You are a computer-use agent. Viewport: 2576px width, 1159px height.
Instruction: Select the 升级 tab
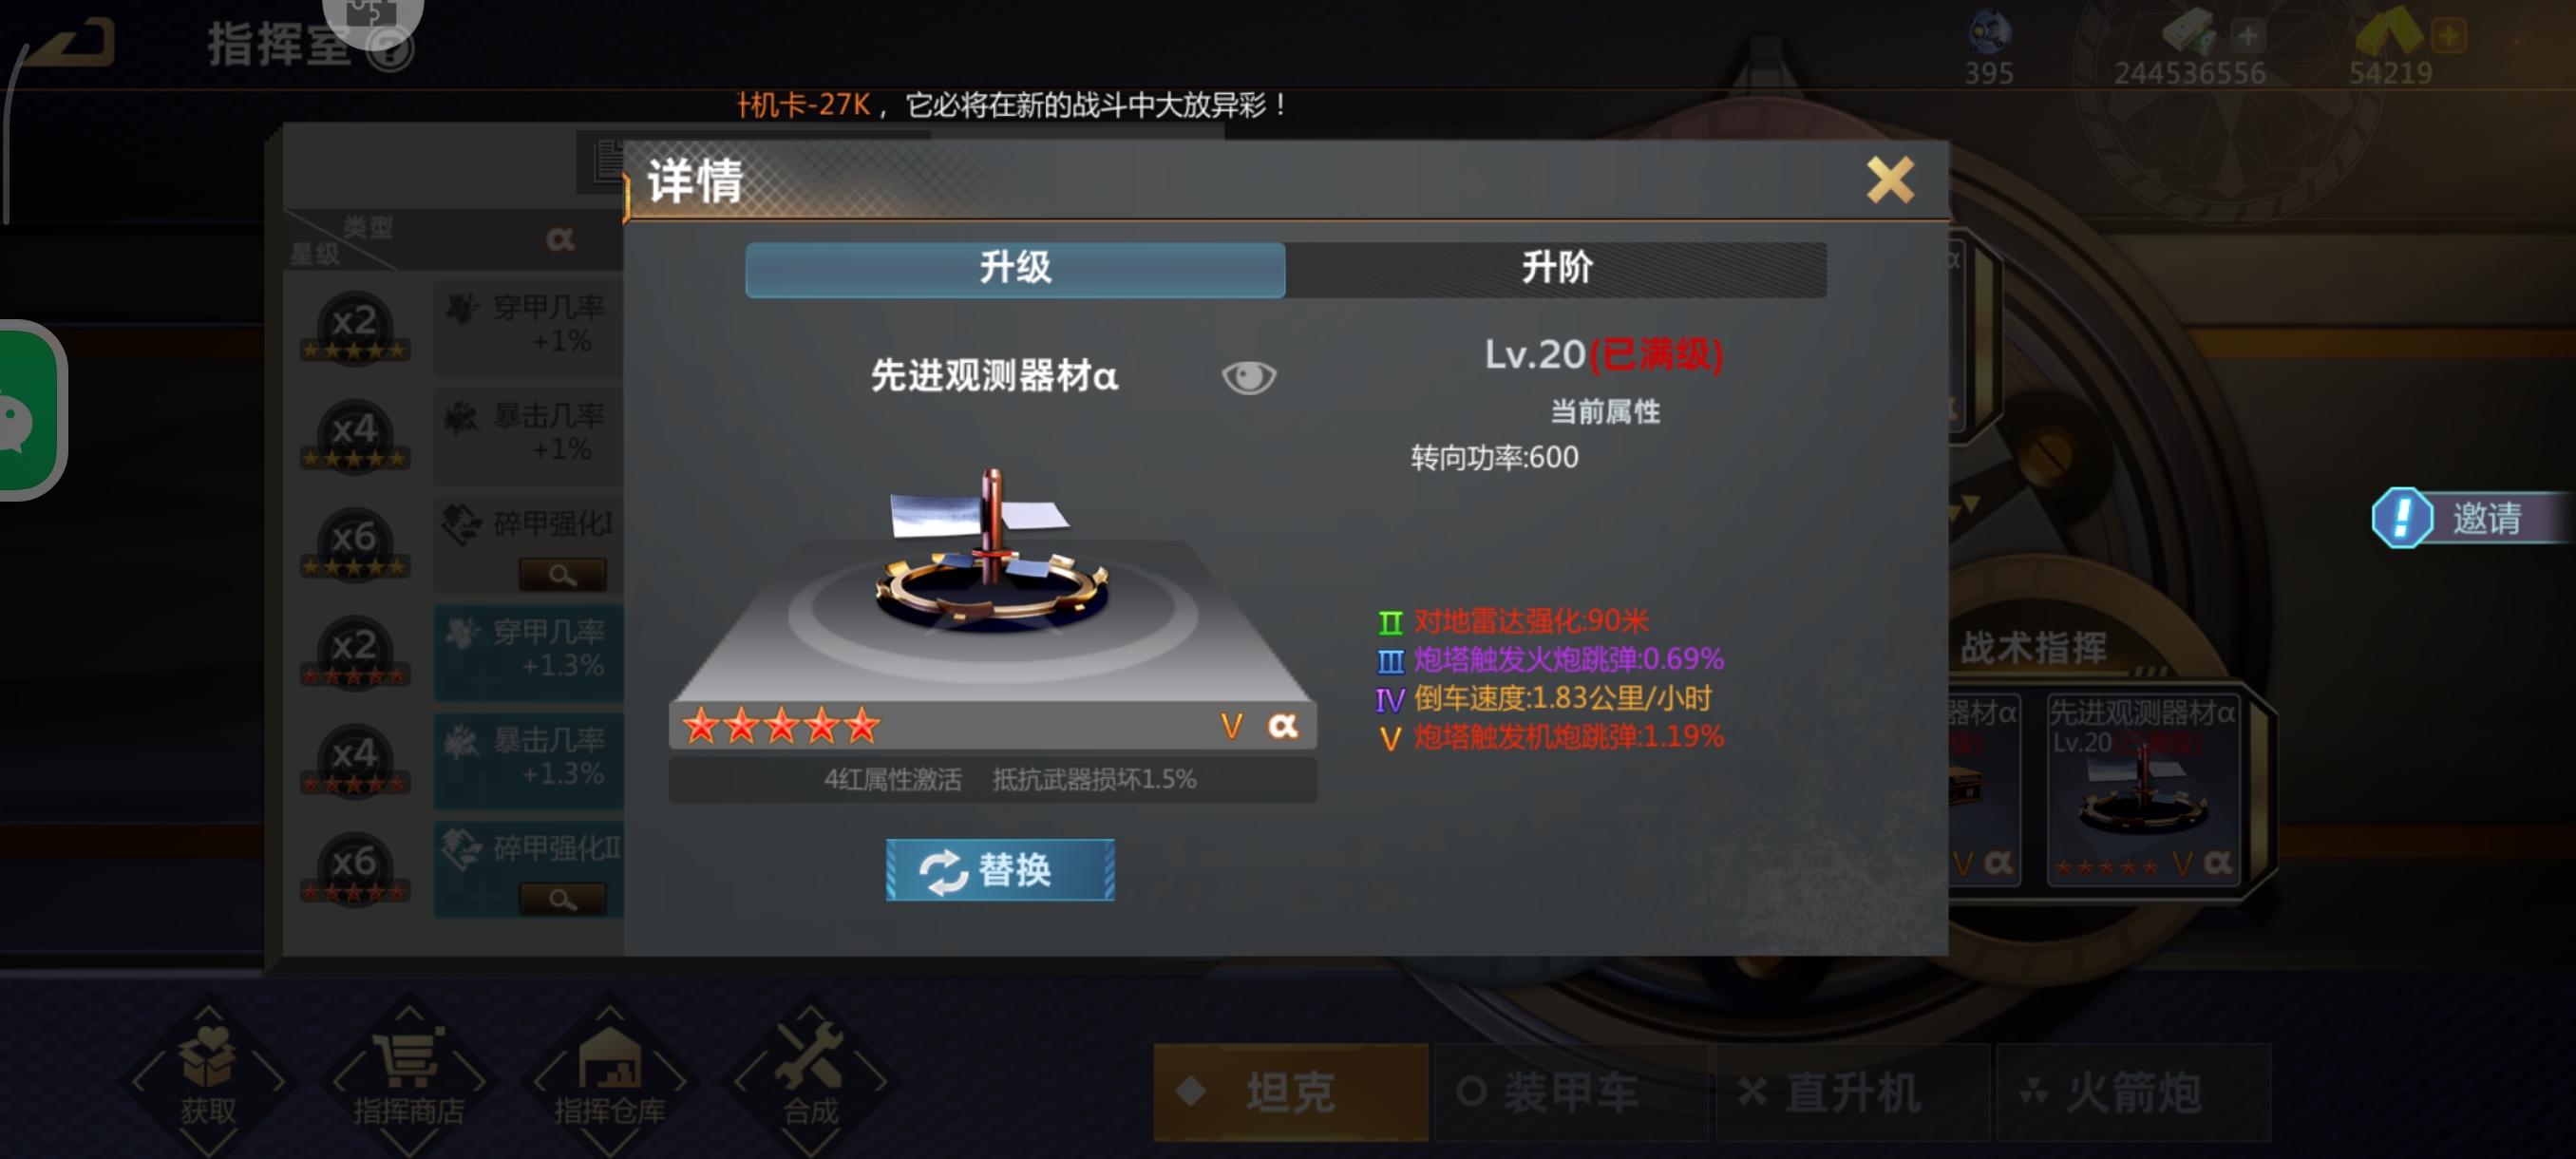1015,268
